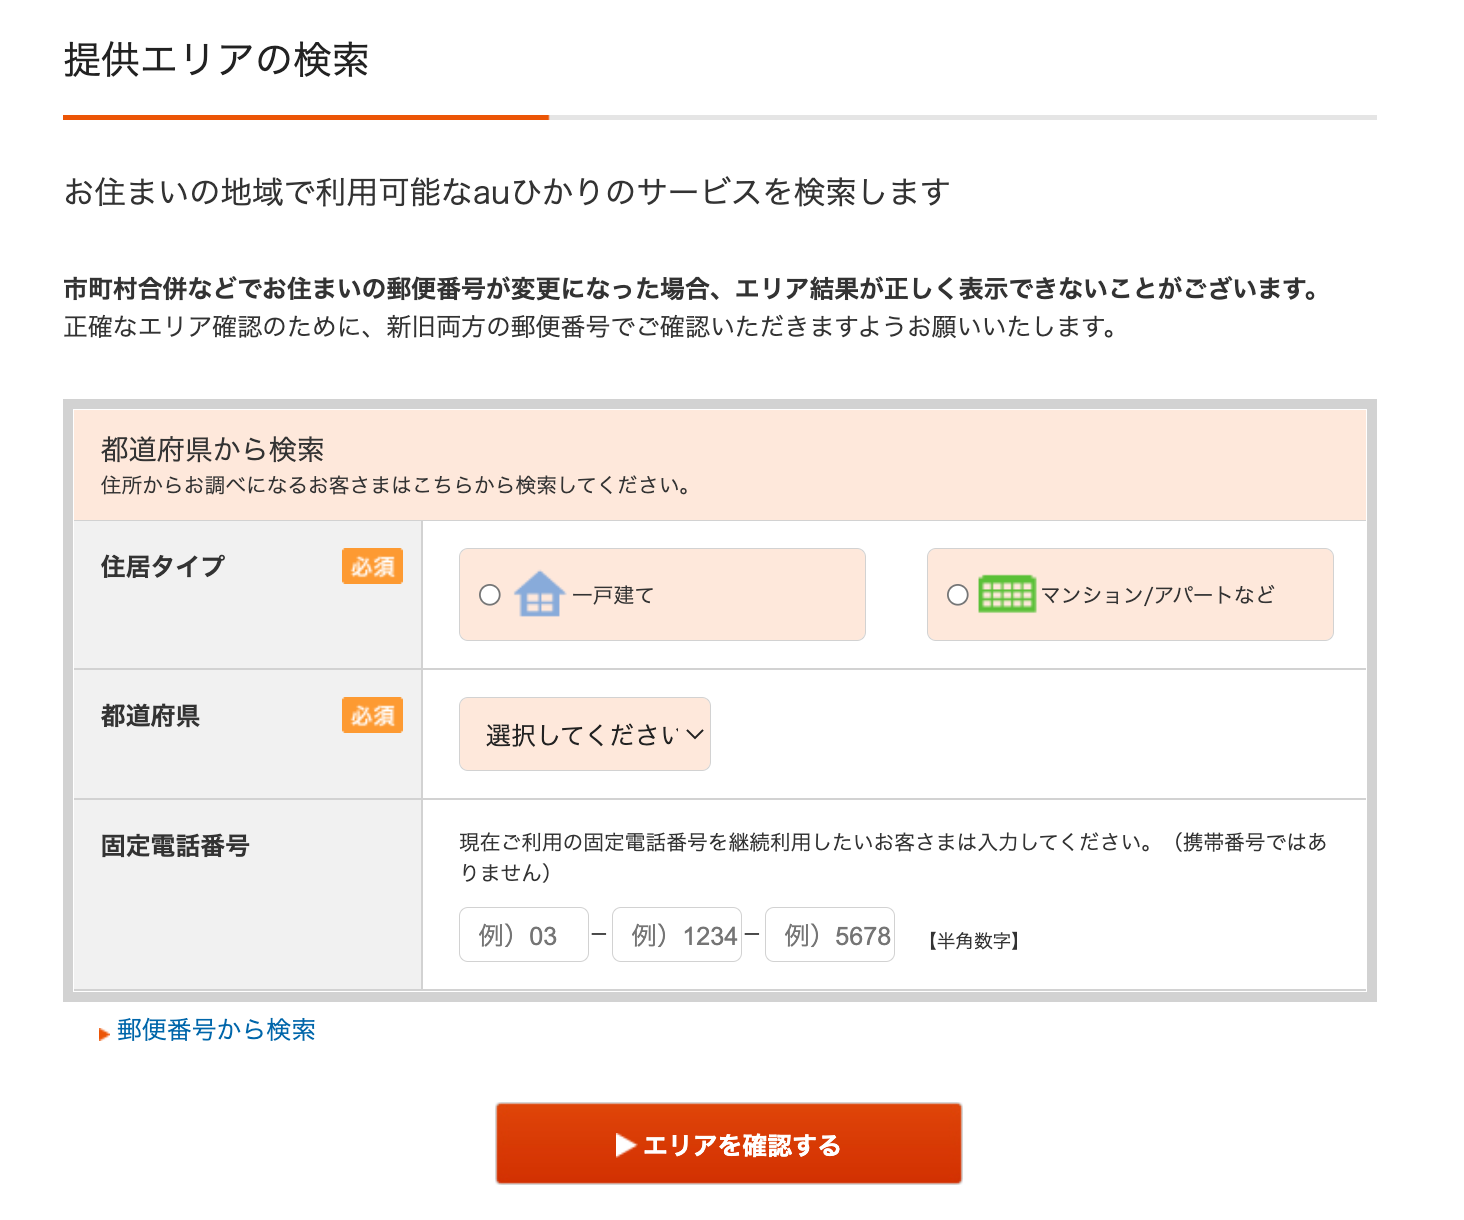1464x1220 pixels.
Task: Click the 必須 badge next to 都道府県
Action: [x=372, y=716]
